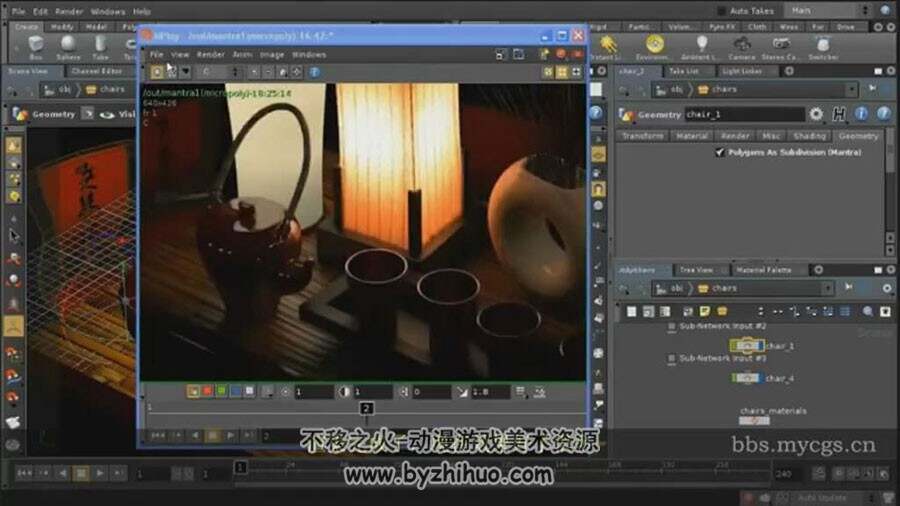900x506 pixels.
Task: Open the MPlay View menu
Action: (x=180, y=55)
